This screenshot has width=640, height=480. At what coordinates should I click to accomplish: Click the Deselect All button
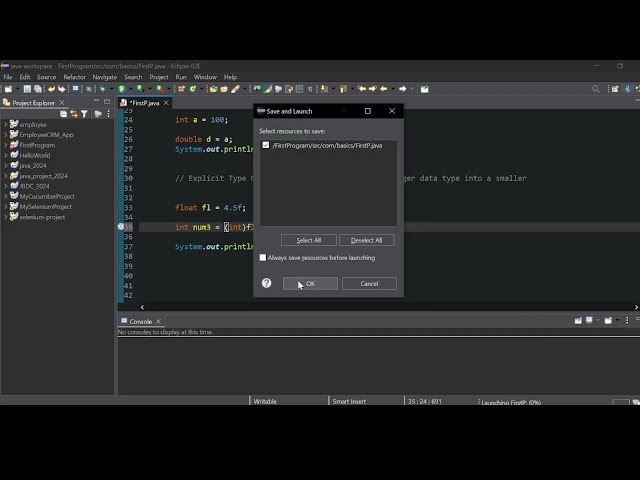coord(367,240)
